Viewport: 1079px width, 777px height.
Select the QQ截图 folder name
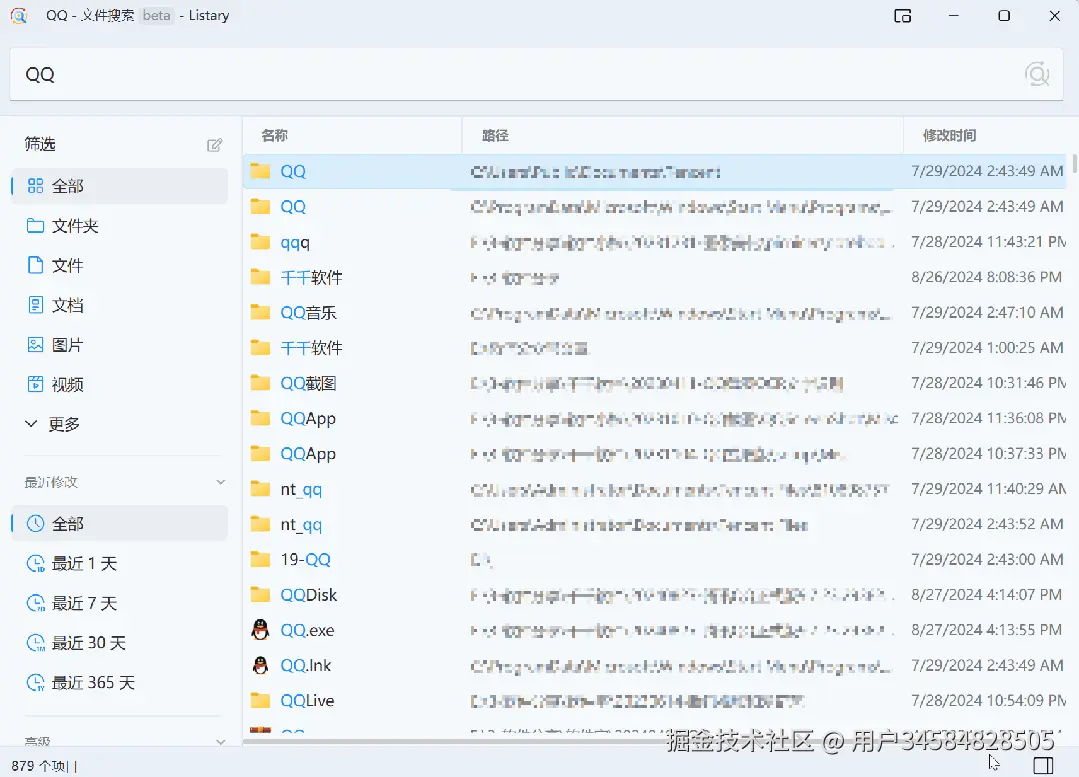[x=308, y=383]
